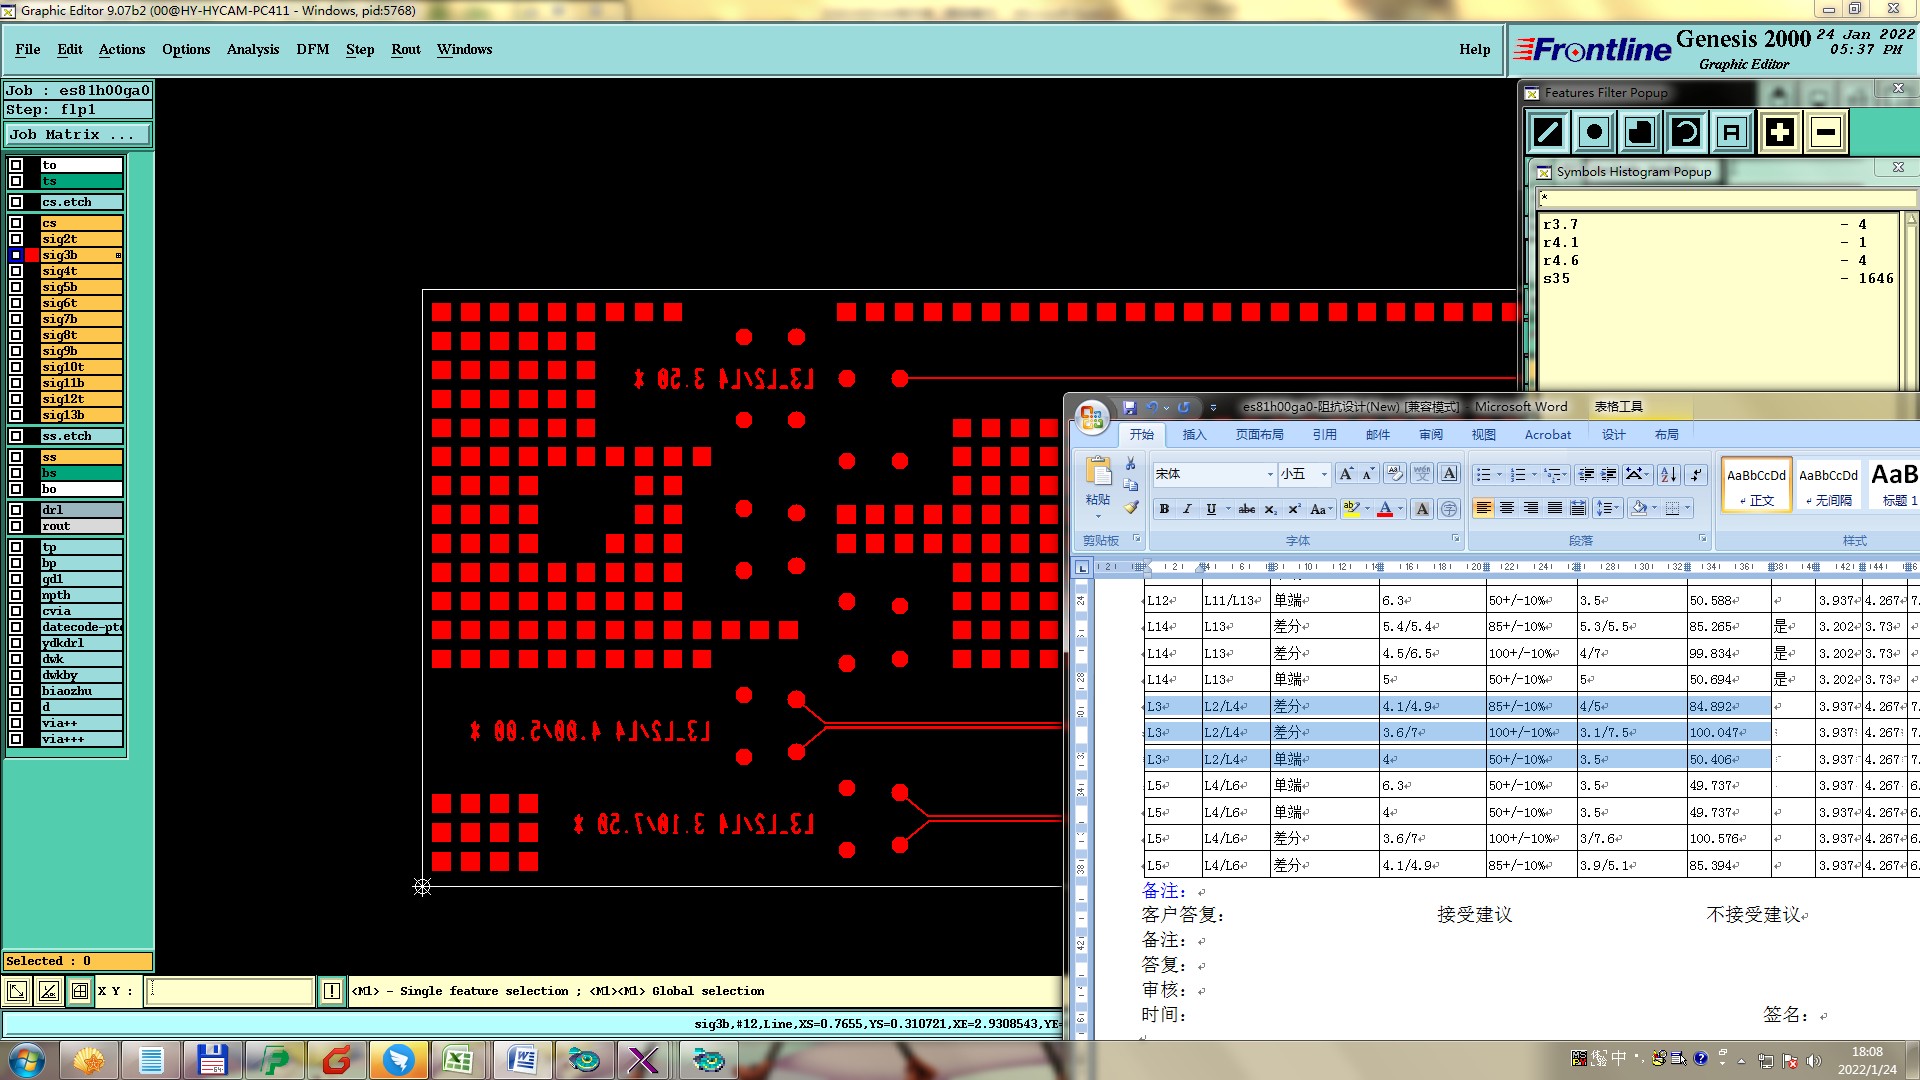Click the Format Painter brush icon
The width and height of the screenshot is (1920, 1080).
click(x=1131, y=508)
